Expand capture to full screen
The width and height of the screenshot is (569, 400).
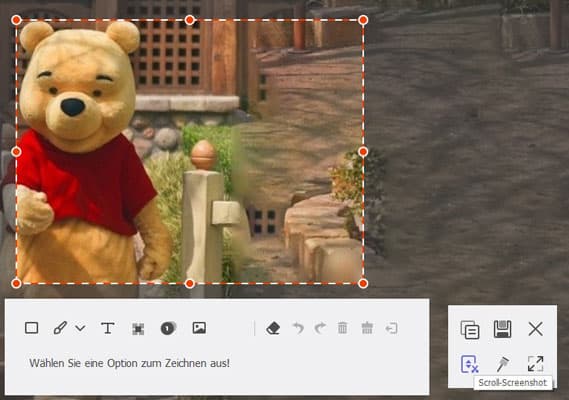coord(536,364)
